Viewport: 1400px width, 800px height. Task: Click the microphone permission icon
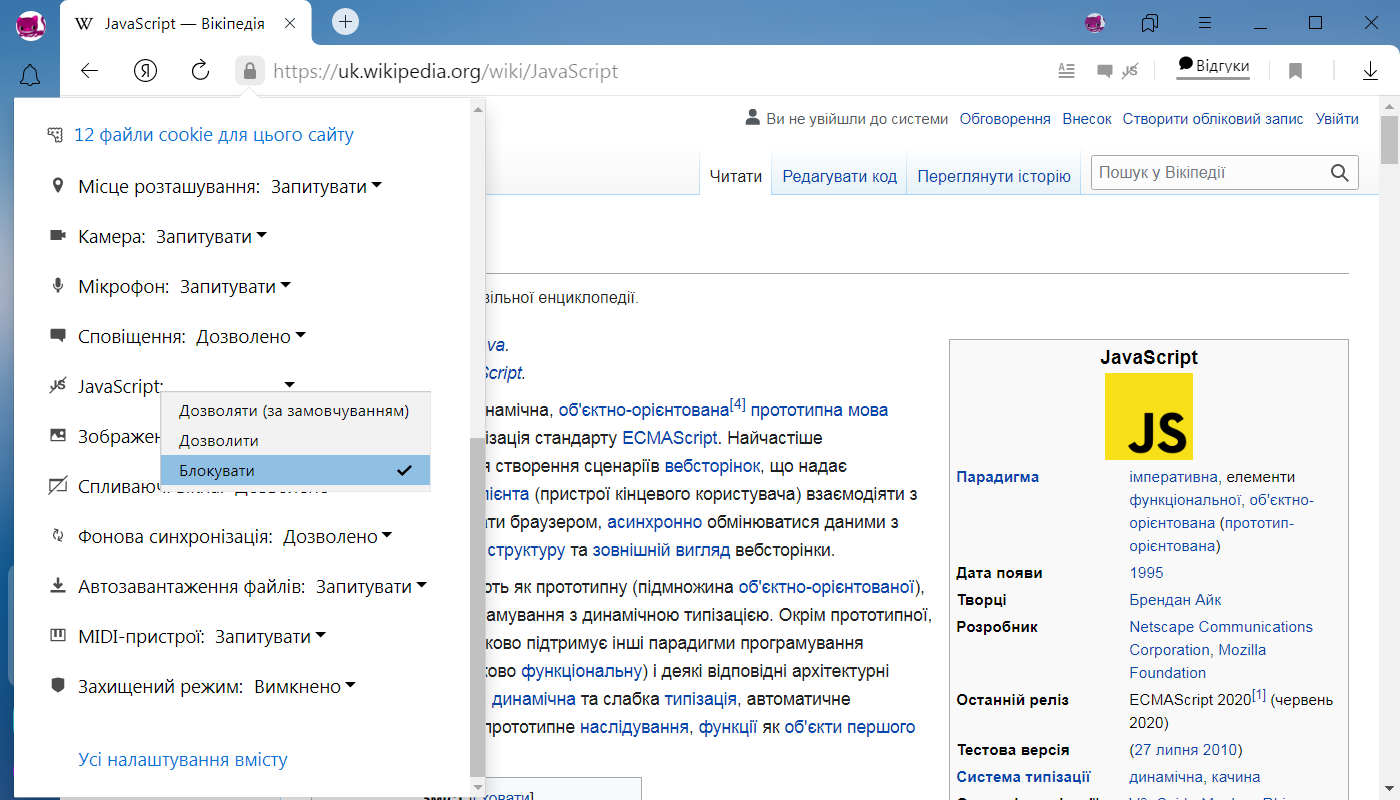pyautogui.click(x=57, y=286)
